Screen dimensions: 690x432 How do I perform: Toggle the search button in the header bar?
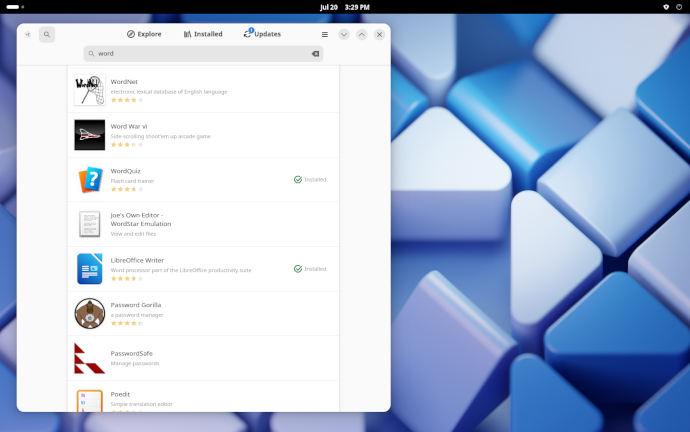[x=47, y=34]
